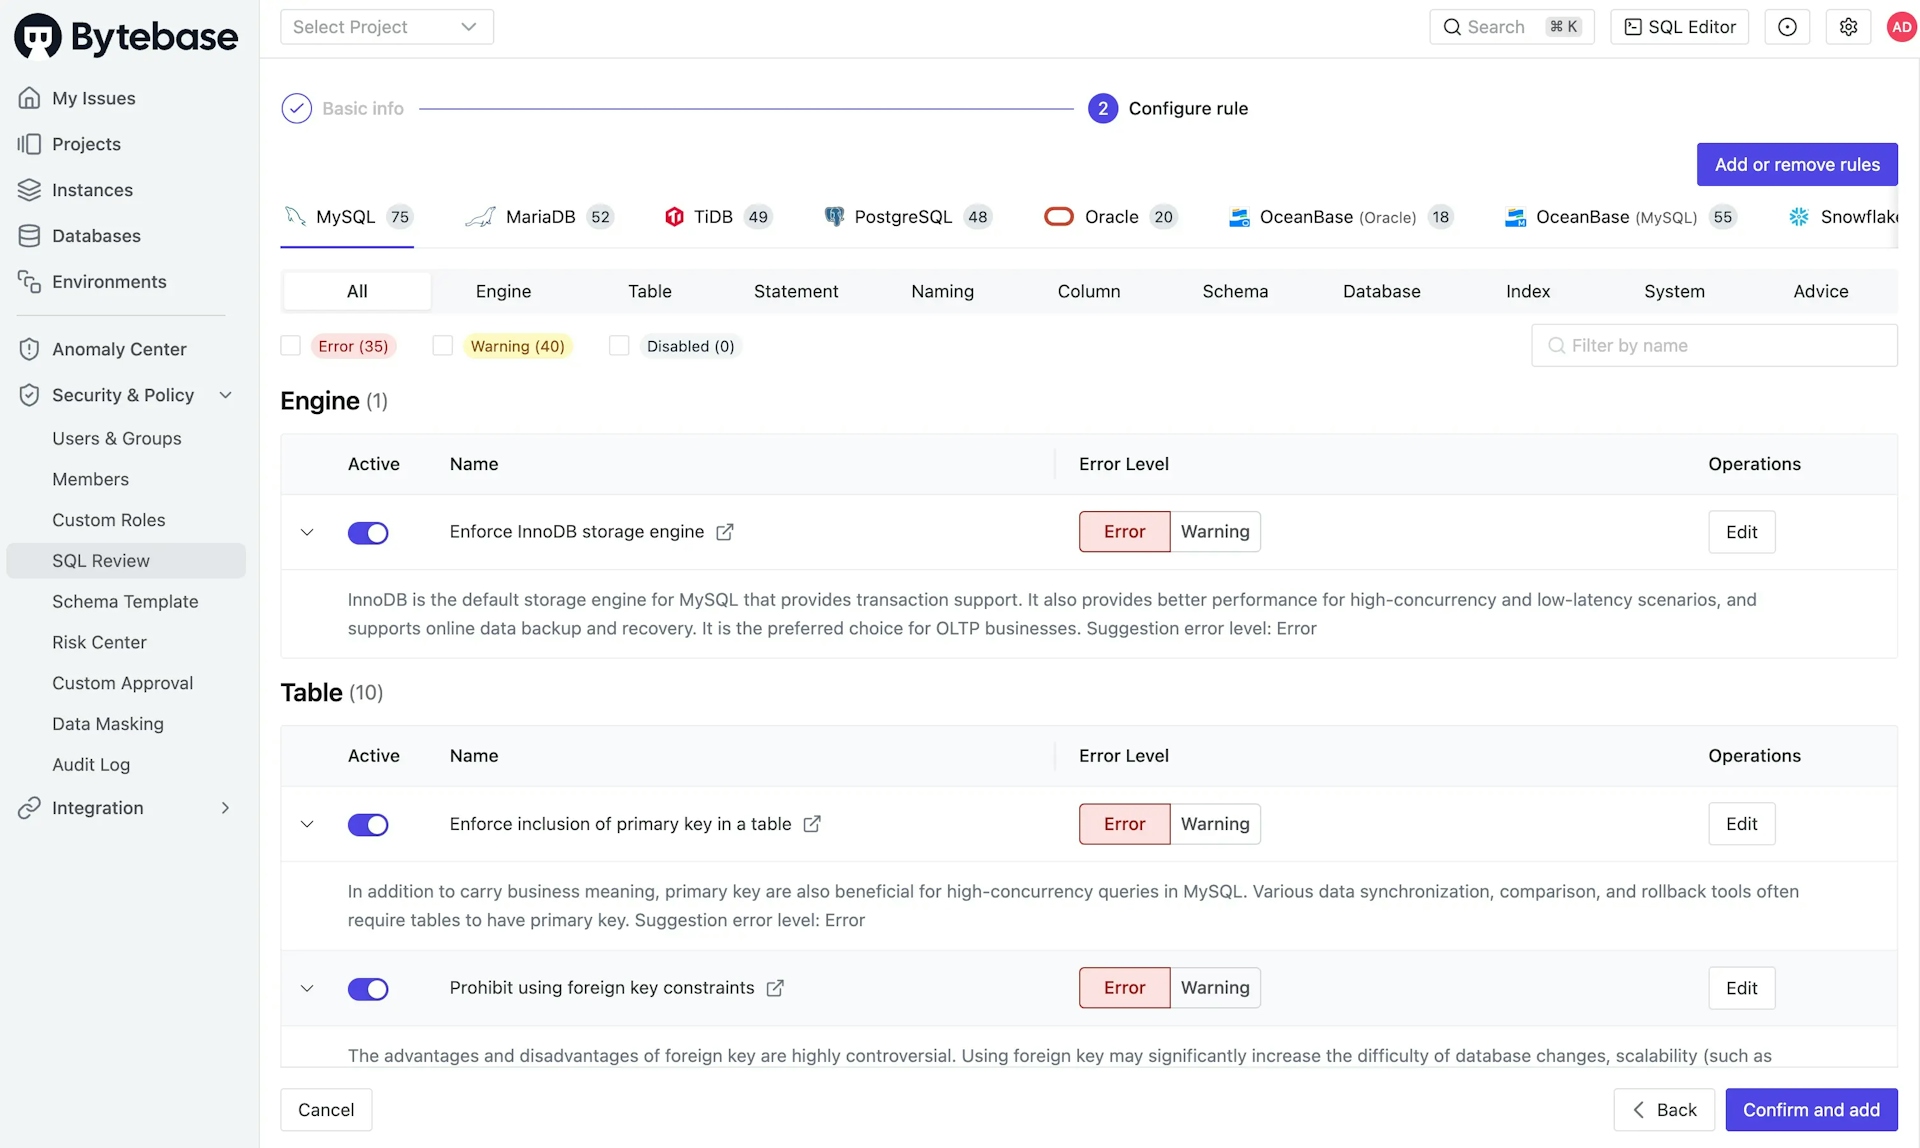Expand the Engine rule row chevron
This screenshot has width=1920, height=1148.
point(305,532)
